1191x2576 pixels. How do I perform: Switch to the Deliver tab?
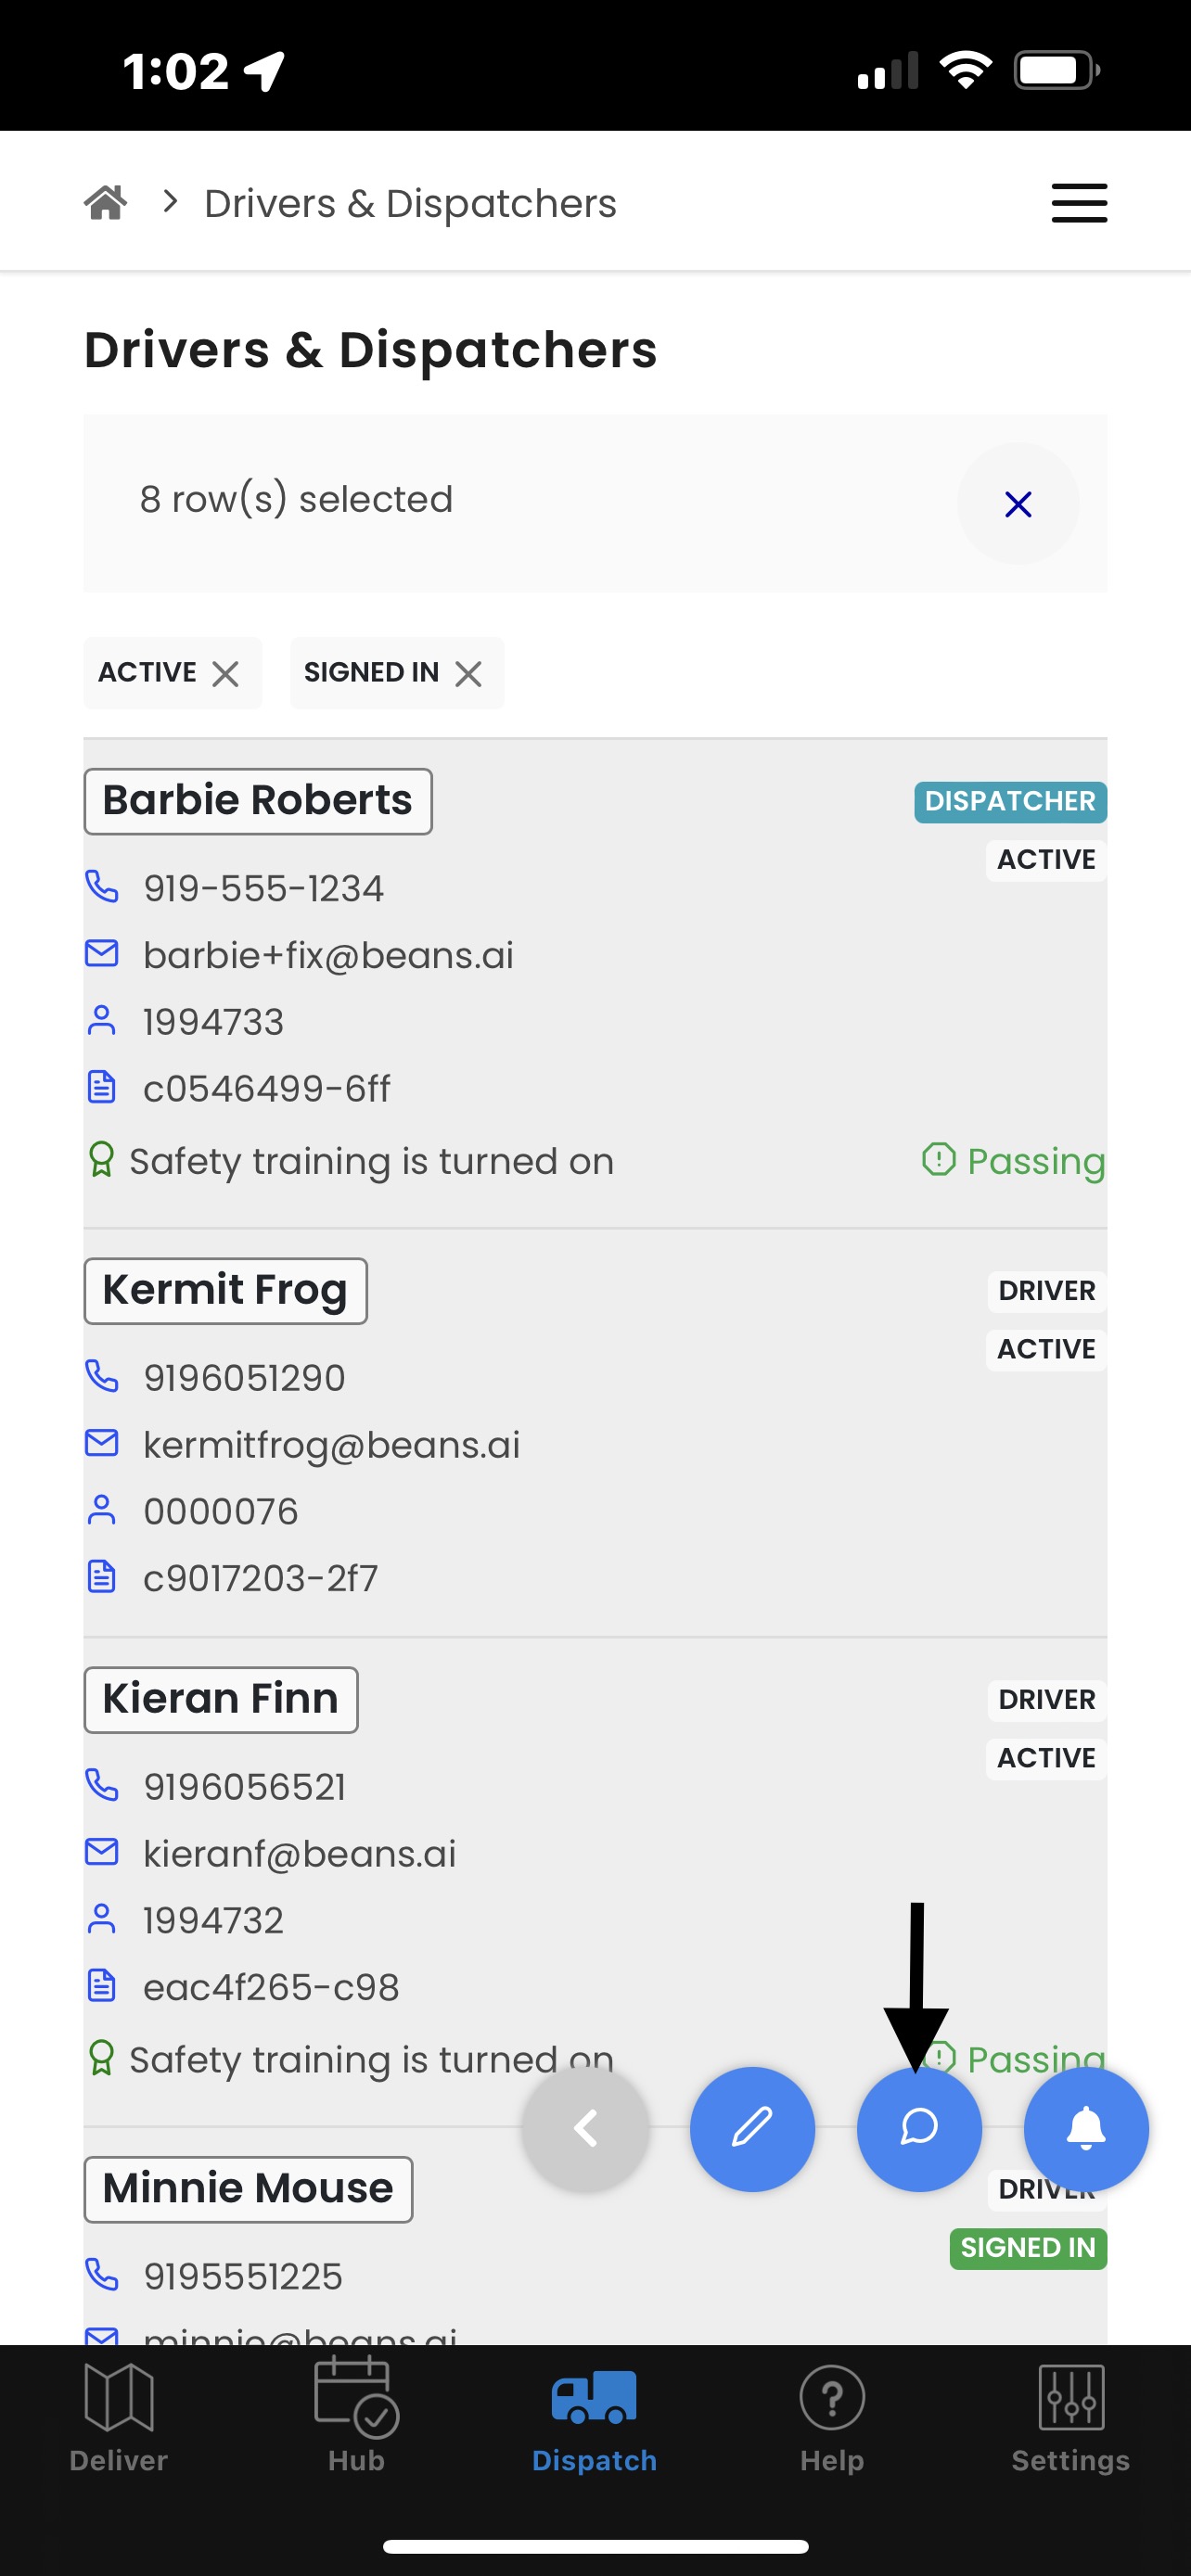click(119, 2417)
